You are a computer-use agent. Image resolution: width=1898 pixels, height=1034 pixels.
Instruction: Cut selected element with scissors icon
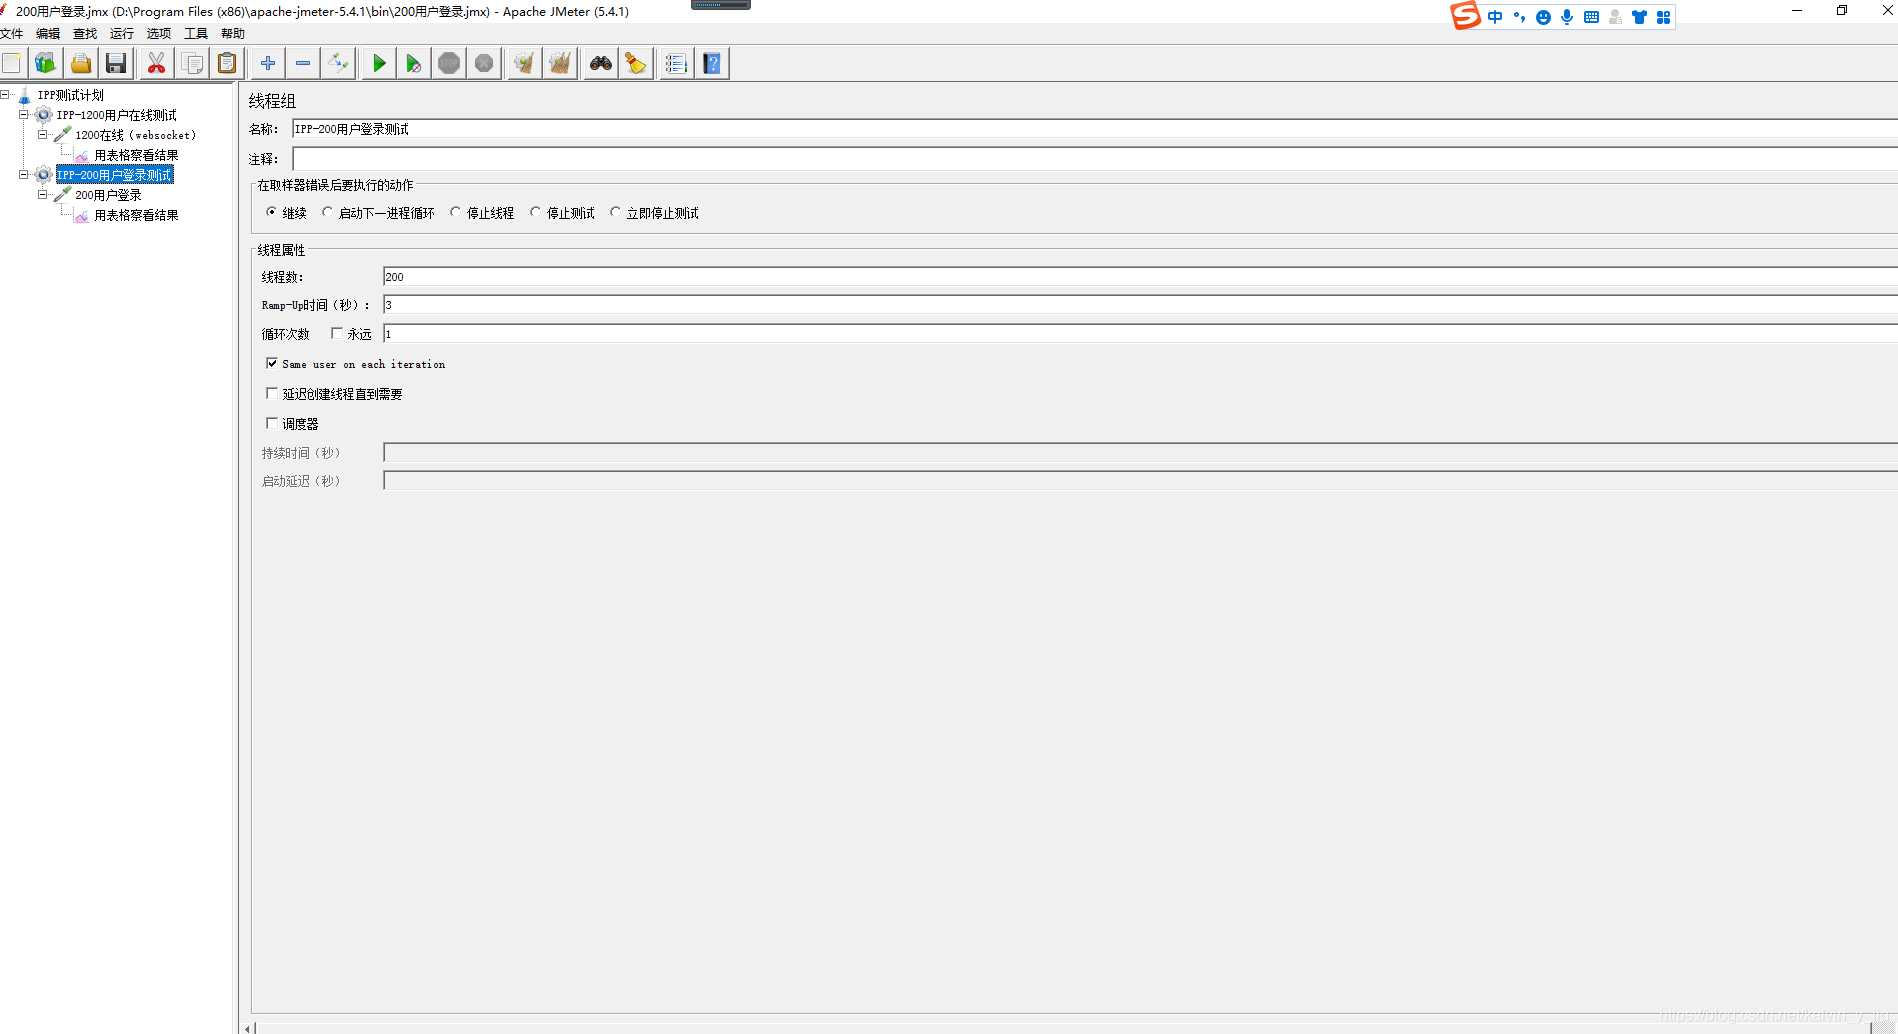pos(156,63)
